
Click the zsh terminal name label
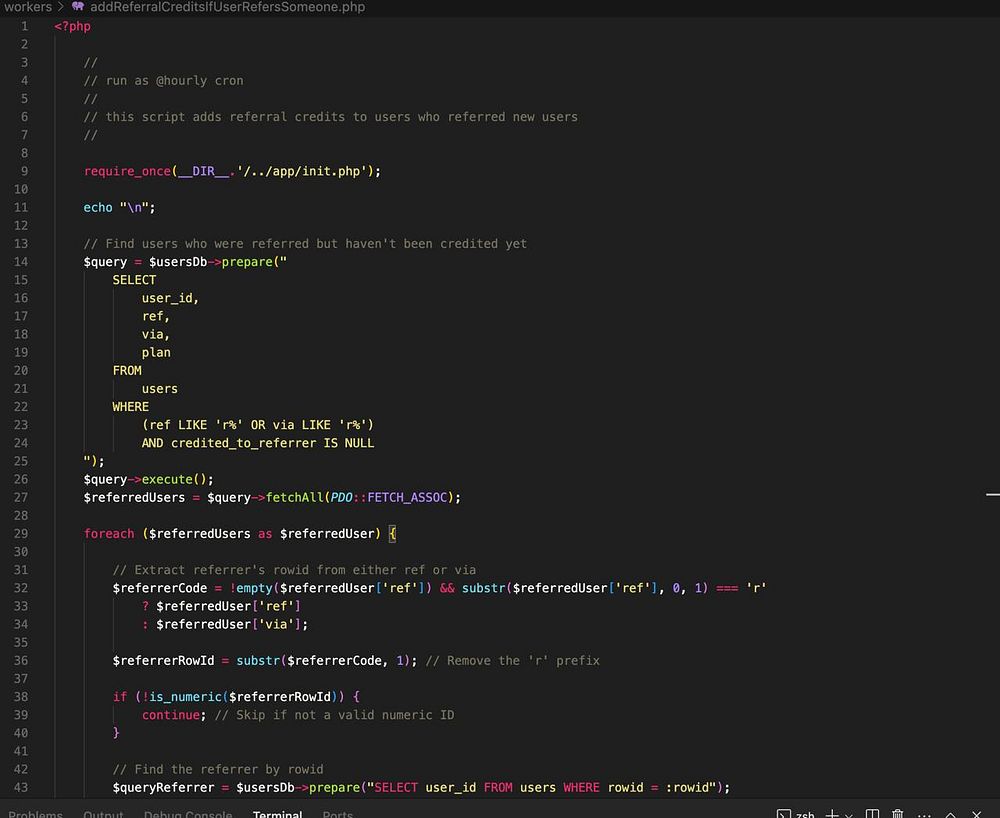[804, 814]
